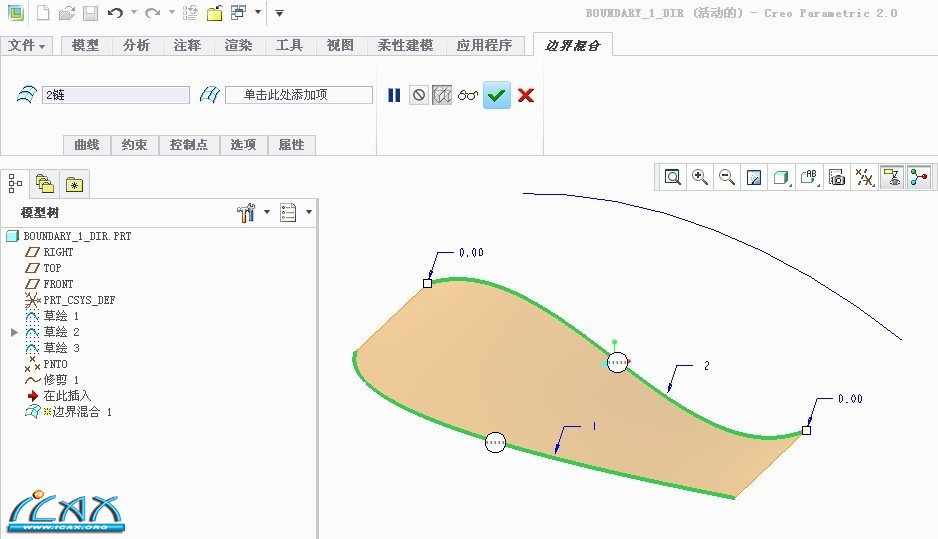This screenshot has width=938, height=539.
Task: Click the Undo arrow icon
Action: coord(115,13)
